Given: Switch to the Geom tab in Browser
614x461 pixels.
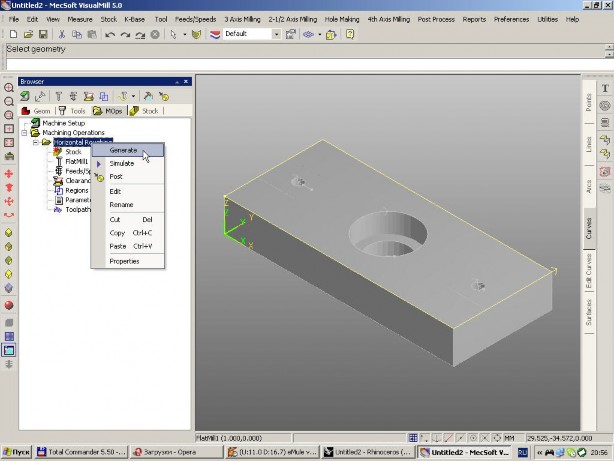Looking at the screenshot, I should pyautogui.click(x=37, y=111).
